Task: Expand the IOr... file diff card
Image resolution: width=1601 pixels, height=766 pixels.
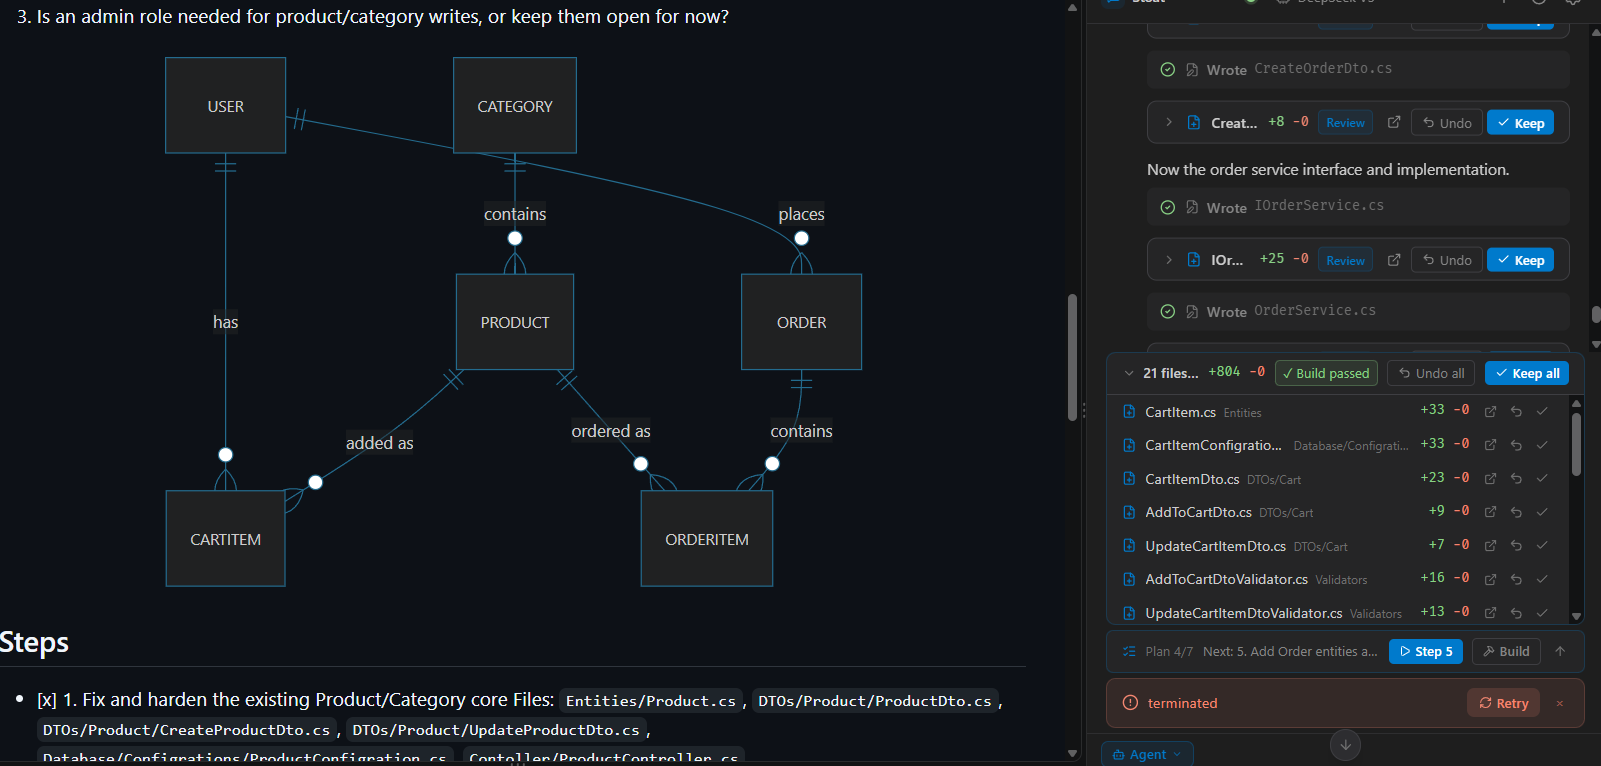Action: pyautogui.click(x=1168, y=259)
